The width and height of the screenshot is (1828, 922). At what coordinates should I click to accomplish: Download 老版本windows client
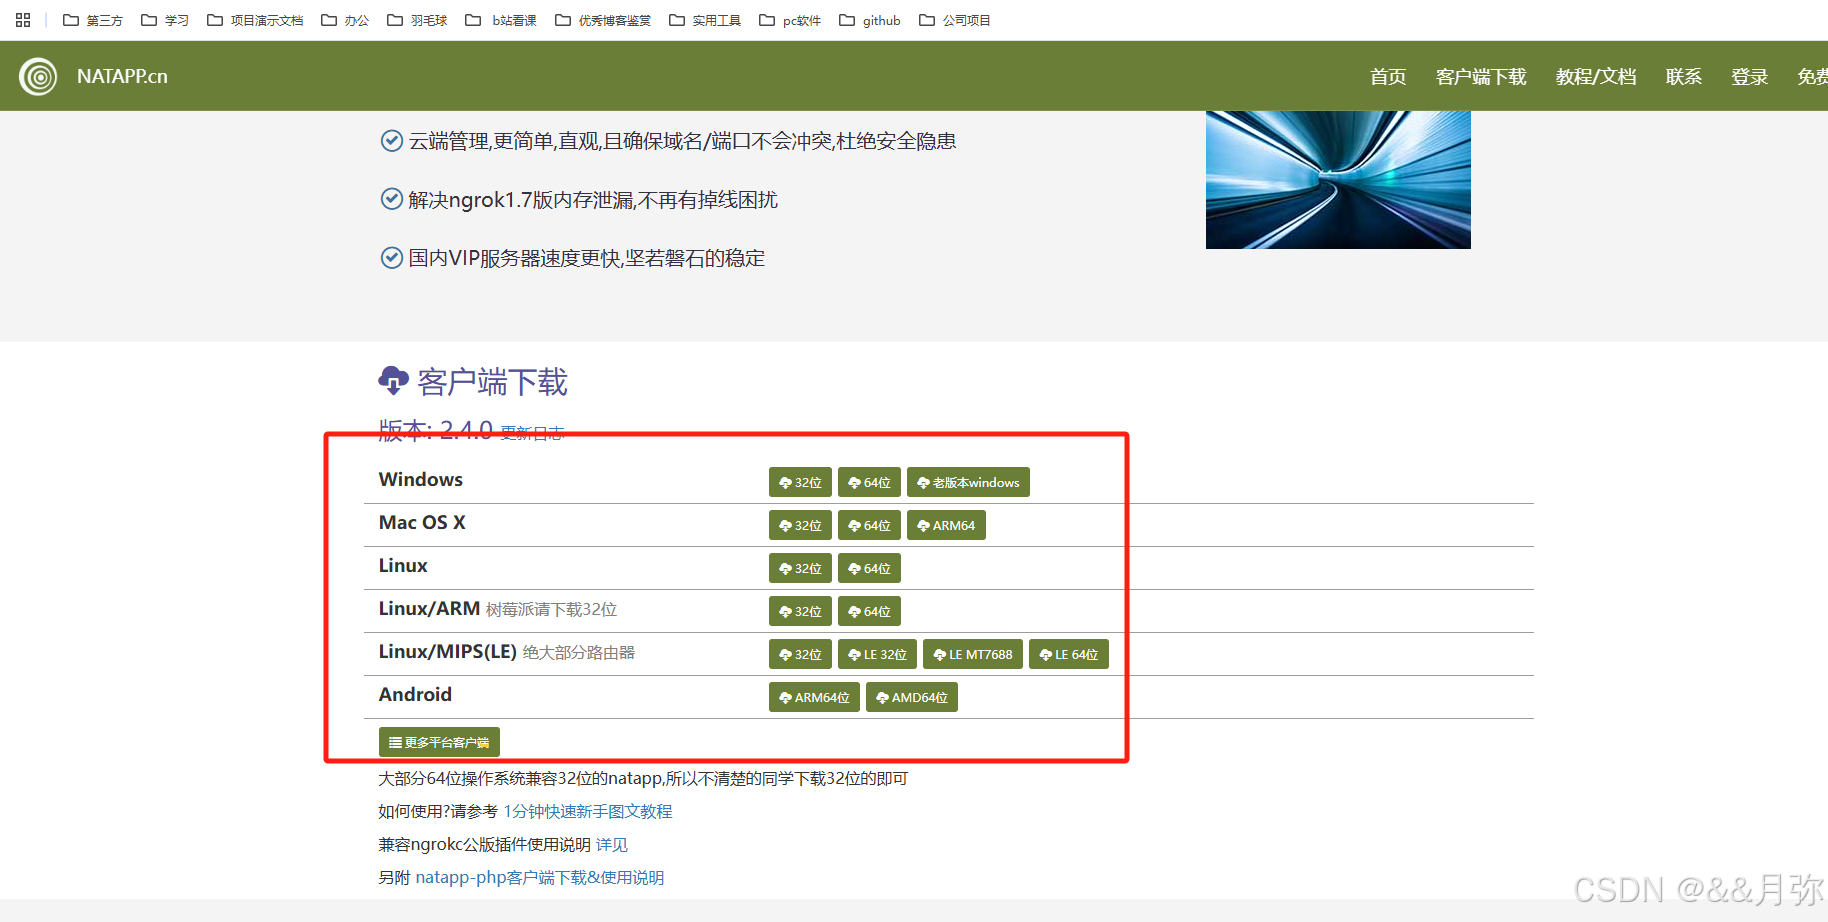[x=968, y=482]
